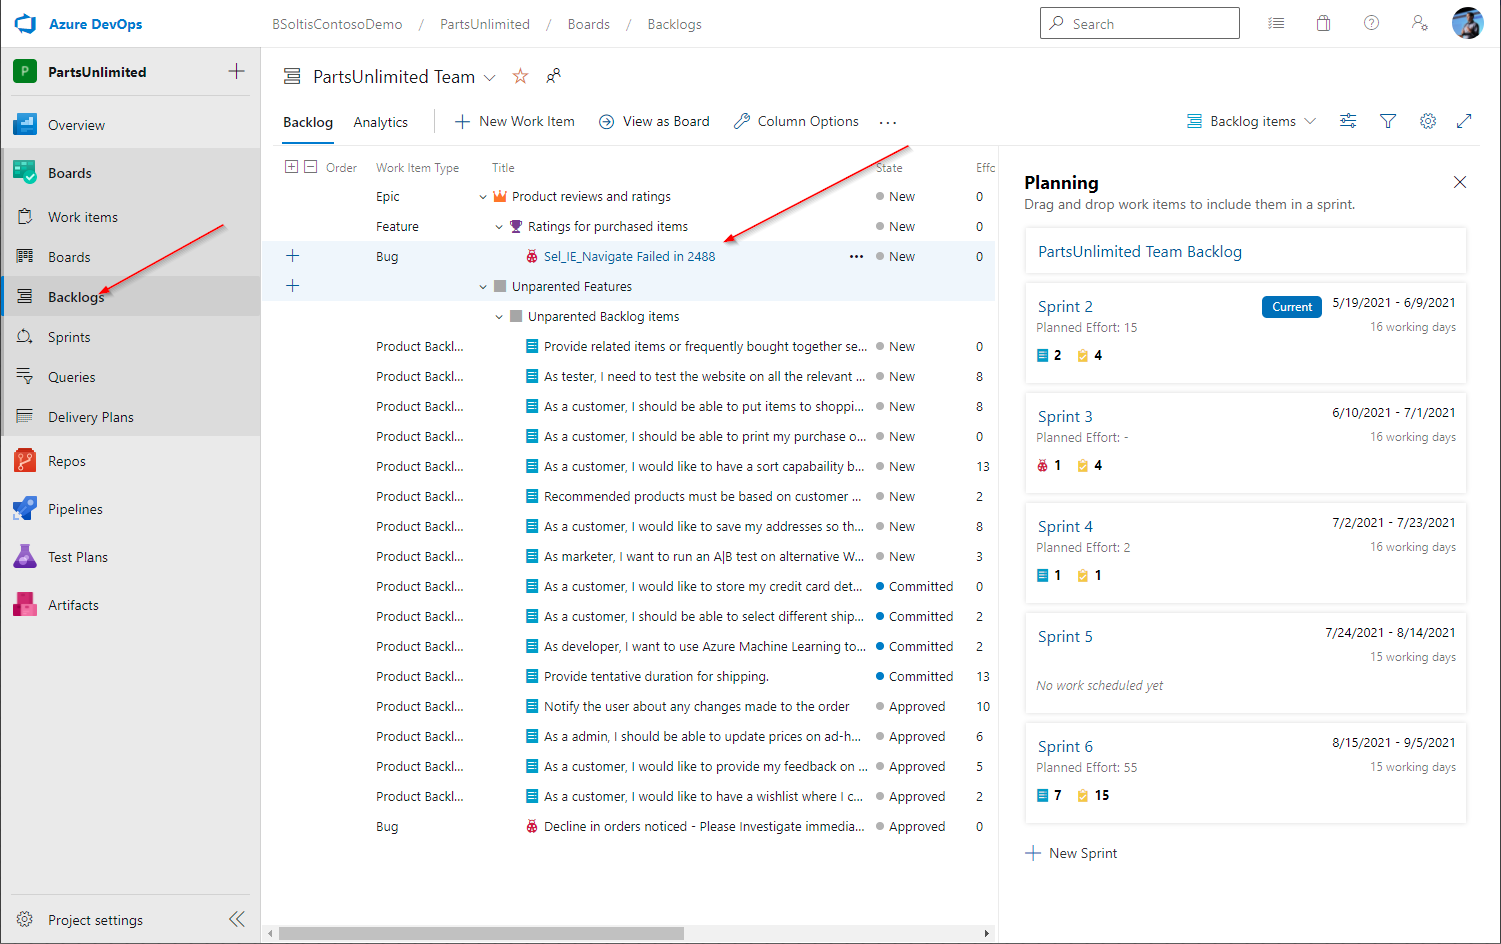
Task: Open the Backlog items level dropdown
Action: [1252, 121]
